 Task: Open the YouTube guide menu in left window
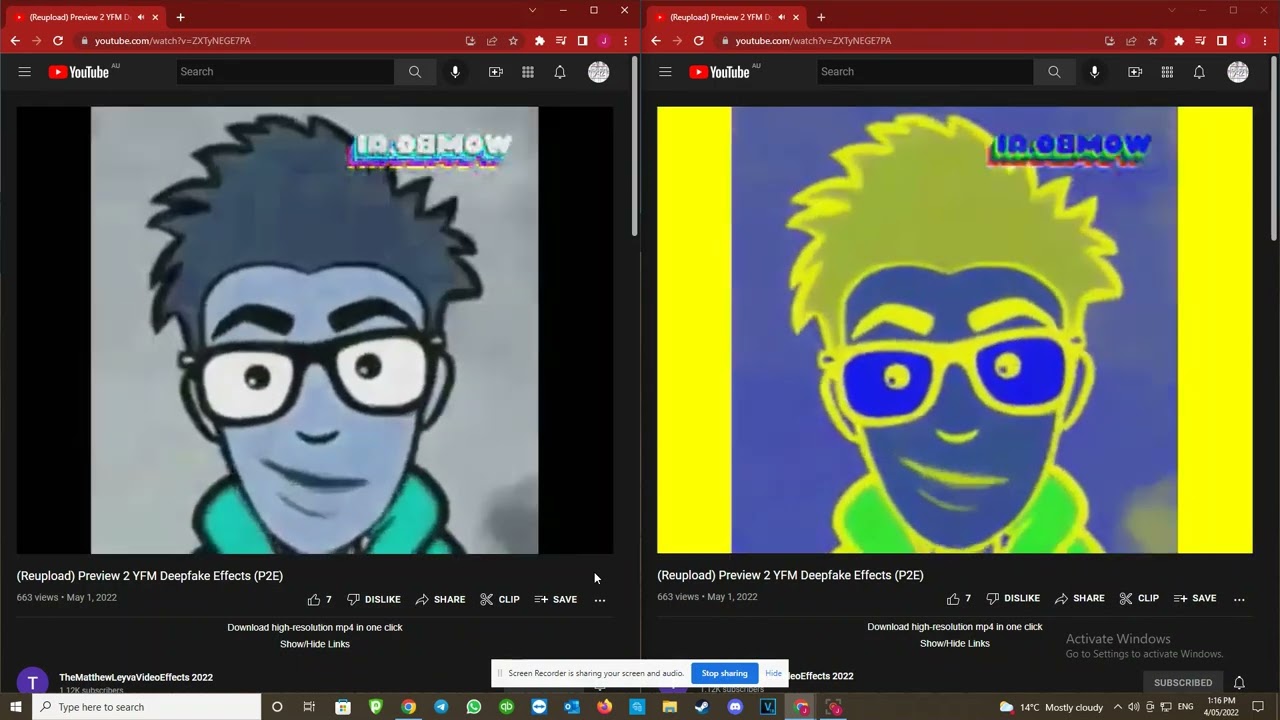(25, 72)
